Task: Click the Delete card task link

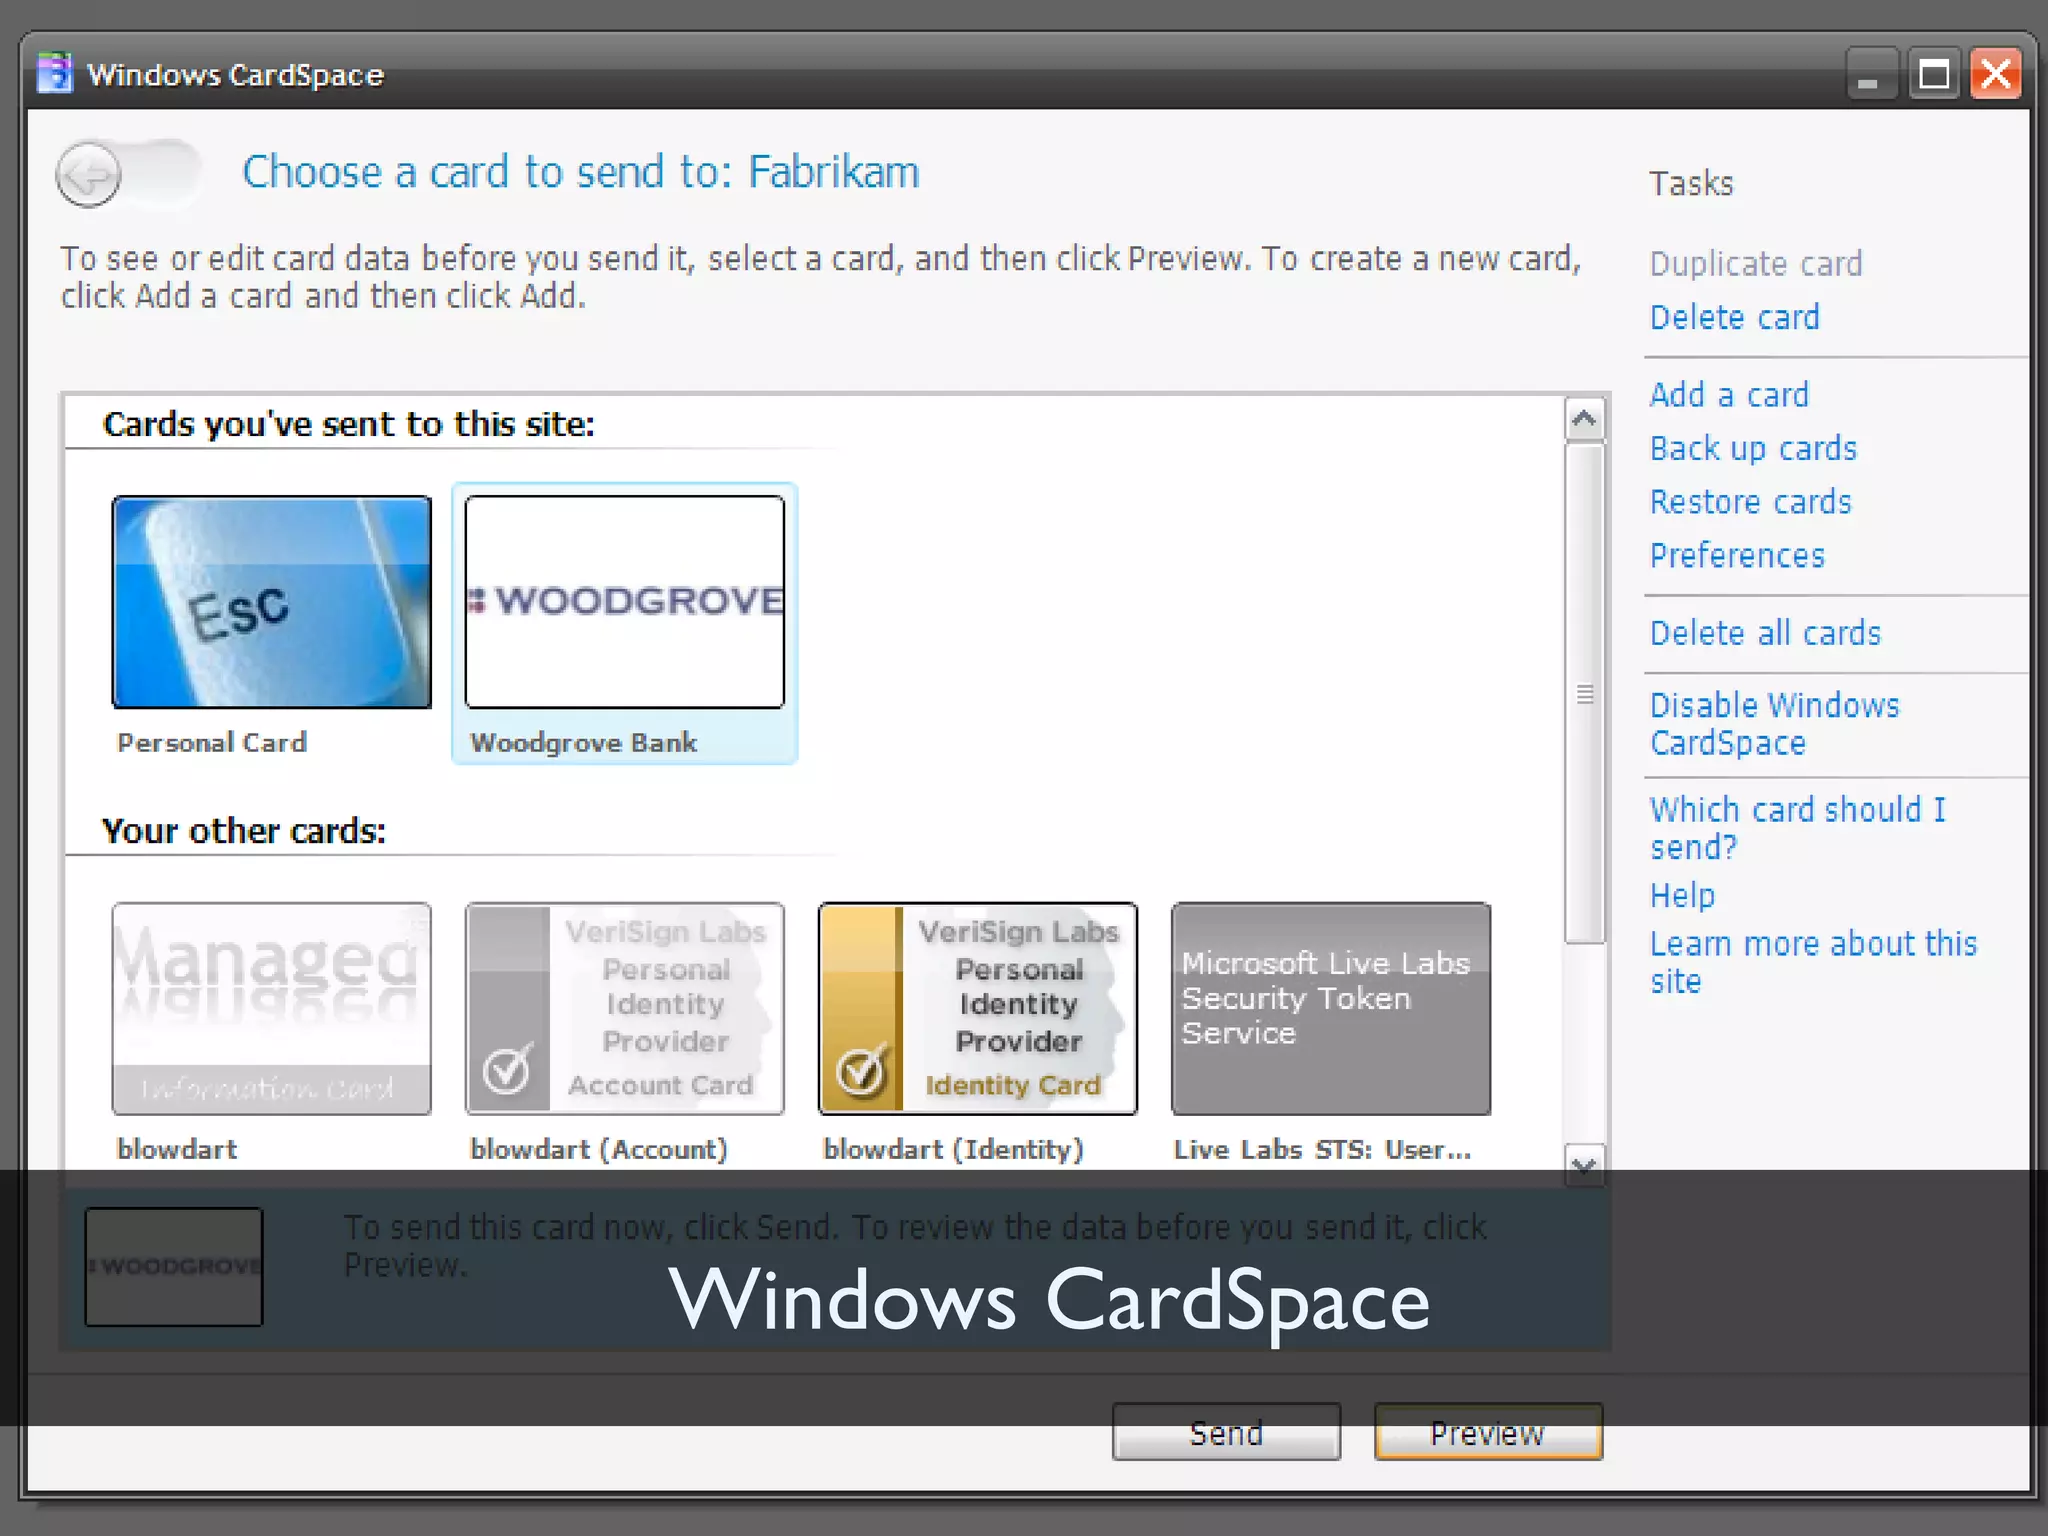Action: [x=1734, y=318]
